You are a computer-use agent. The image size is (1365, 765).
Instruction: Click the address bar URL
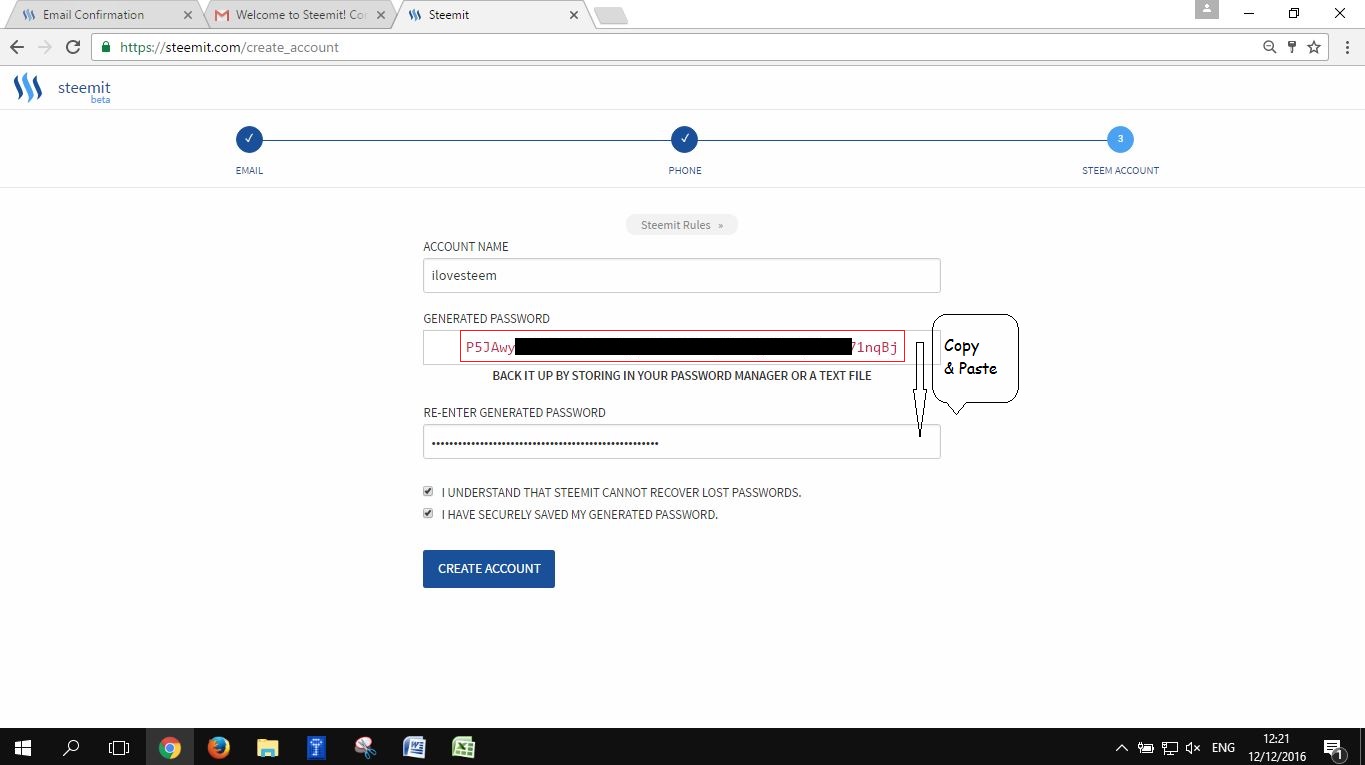229,47
